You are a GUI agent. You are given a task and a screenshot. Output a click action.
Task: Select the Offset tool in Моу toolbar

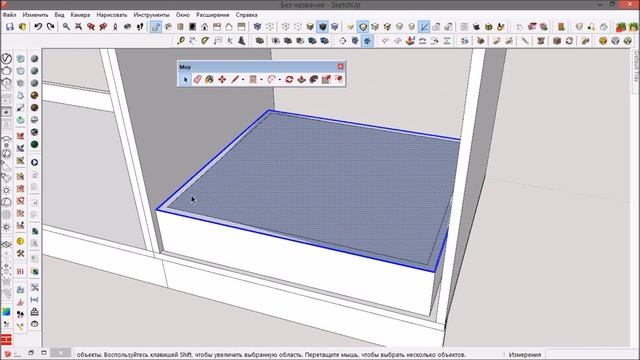[x=313, y=80]
